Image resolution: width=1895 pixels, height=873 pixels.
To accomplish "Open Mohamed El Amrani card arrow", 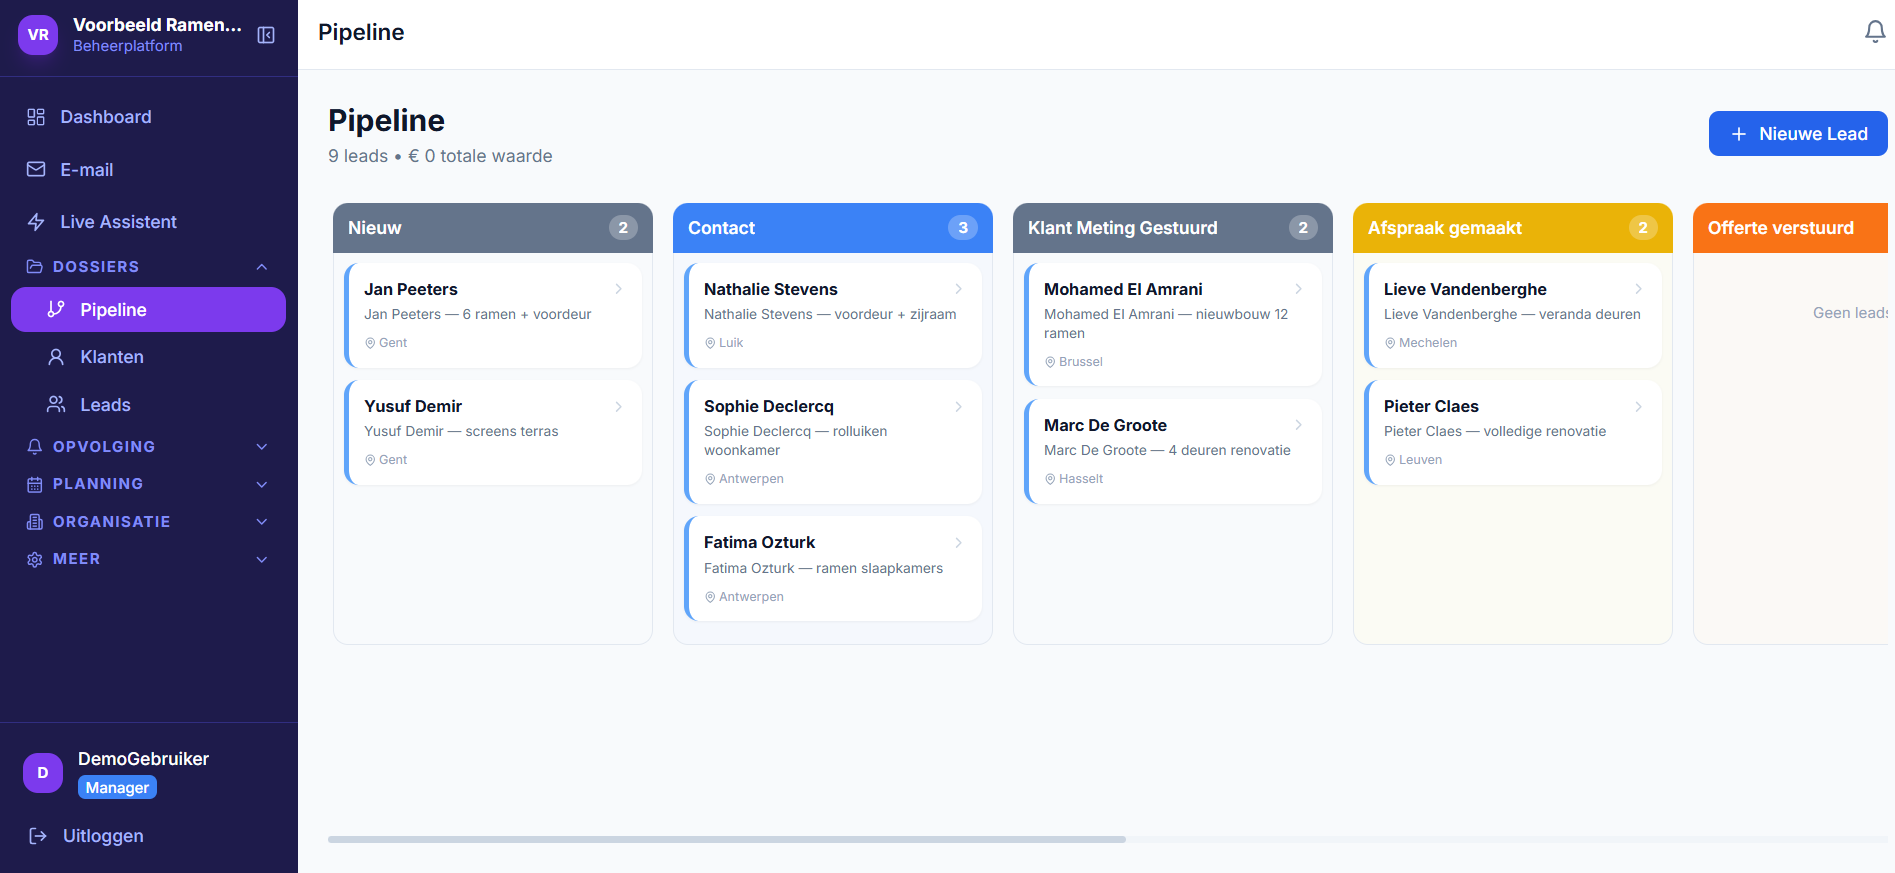I will pos(1299,289).
